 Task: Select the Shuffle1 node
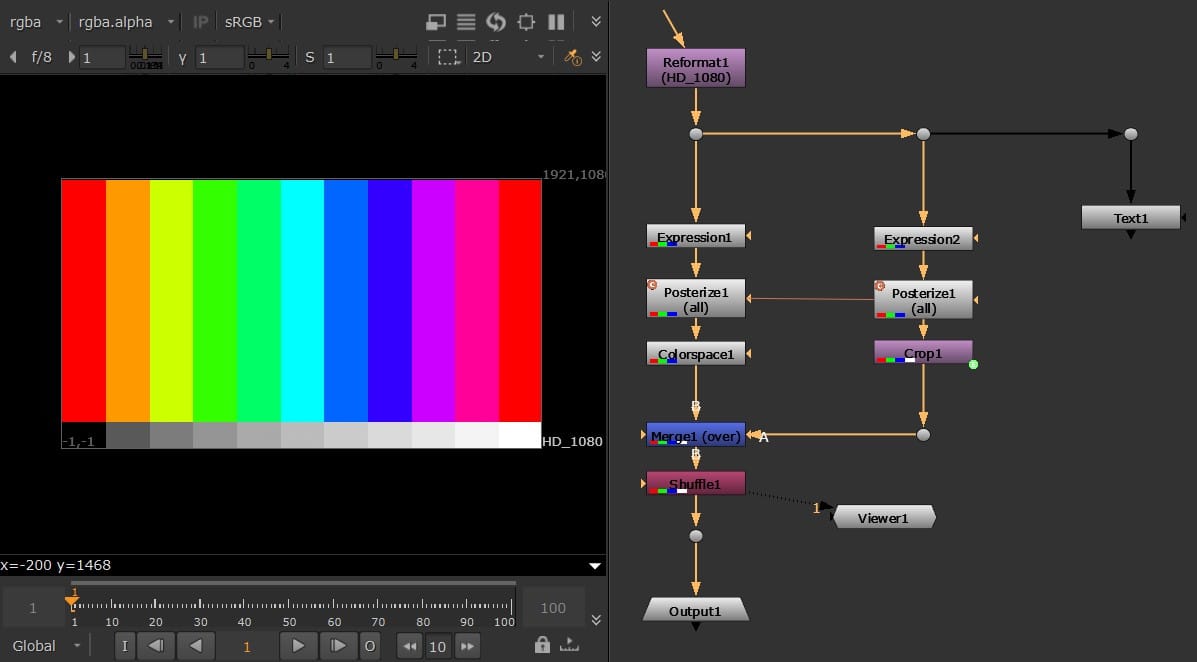click(695, 483)
